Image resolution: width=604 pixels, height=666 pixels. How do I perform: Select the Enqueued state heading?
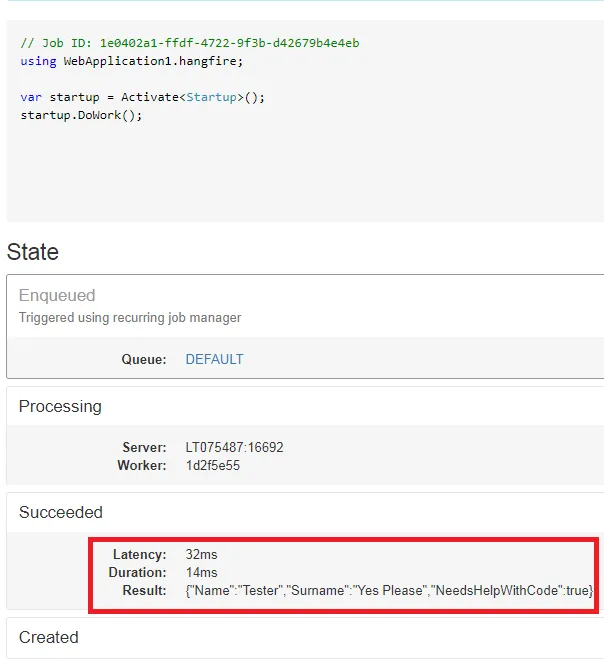(57, 296)
